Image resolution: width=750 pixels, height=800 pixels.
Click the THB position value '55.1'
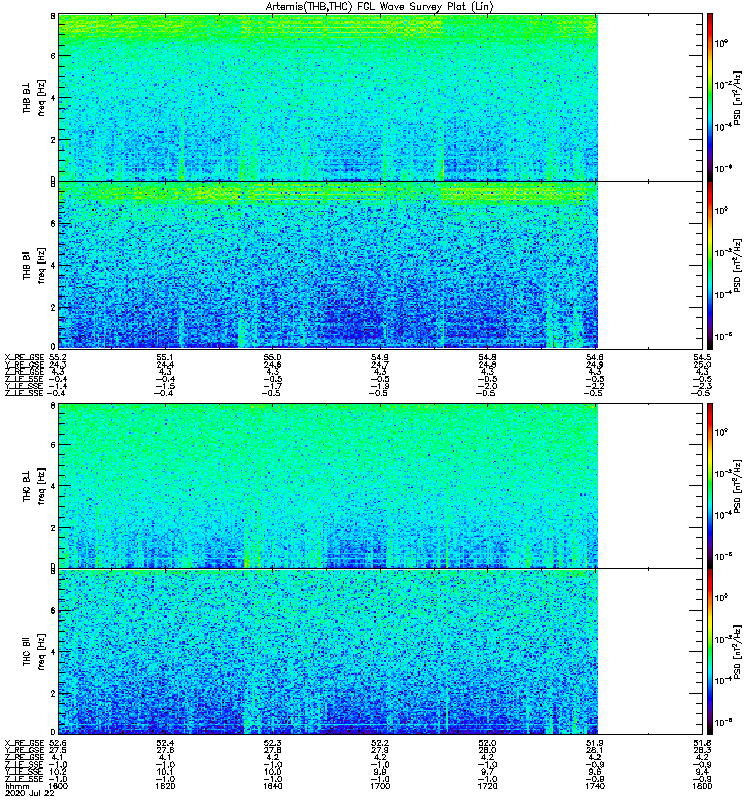click(x=165, y=357)
